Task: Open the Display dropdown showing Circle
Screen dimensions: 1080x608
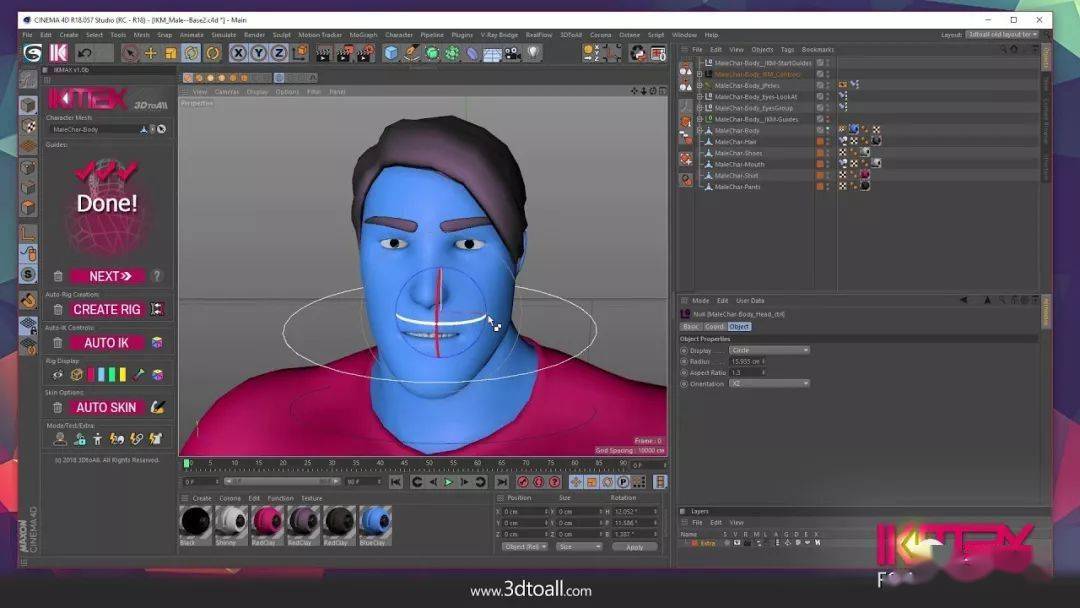Action: coord(769,350)
